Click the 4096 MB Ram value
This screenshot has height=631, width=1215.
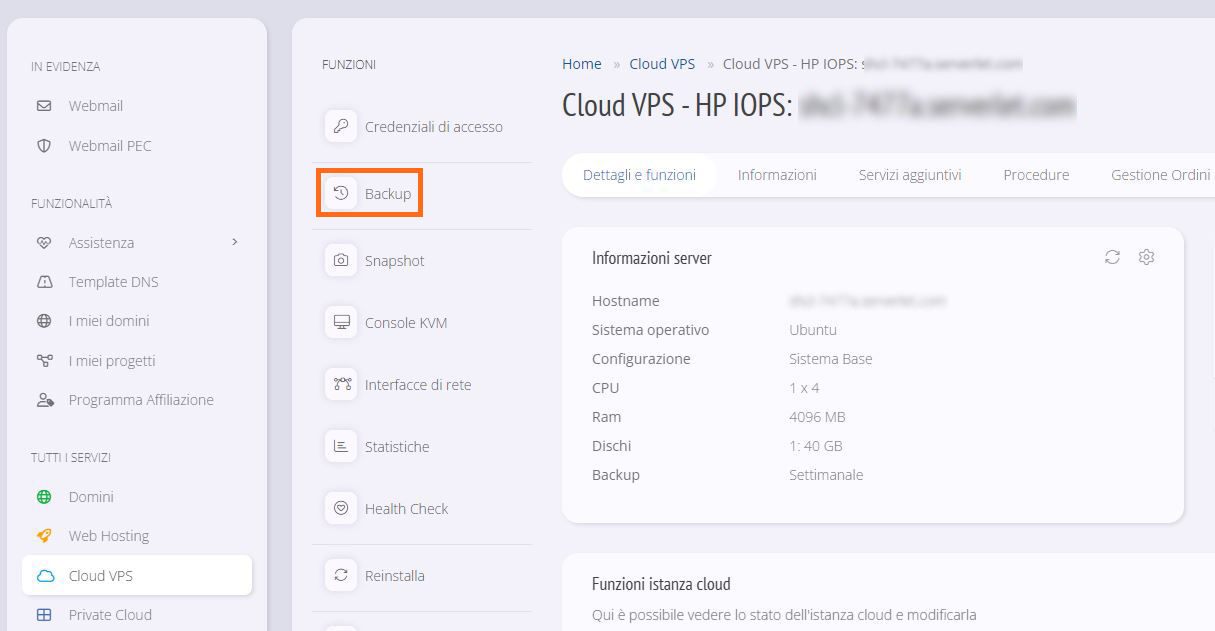point(817,417)
